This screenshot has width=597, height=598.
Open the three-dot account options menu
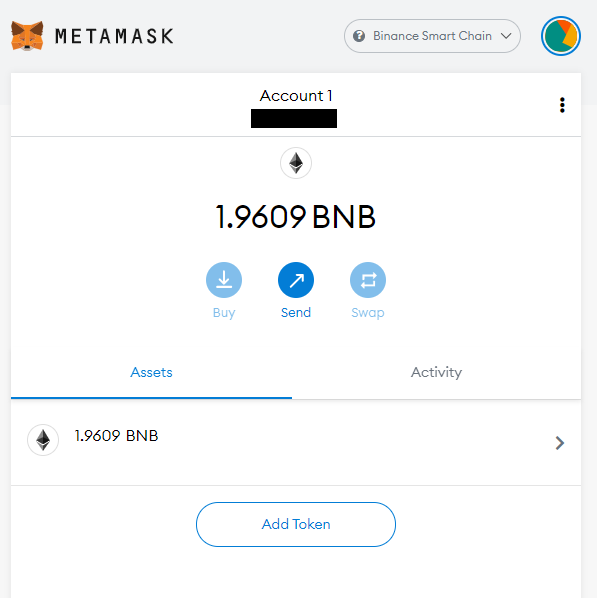562,105
